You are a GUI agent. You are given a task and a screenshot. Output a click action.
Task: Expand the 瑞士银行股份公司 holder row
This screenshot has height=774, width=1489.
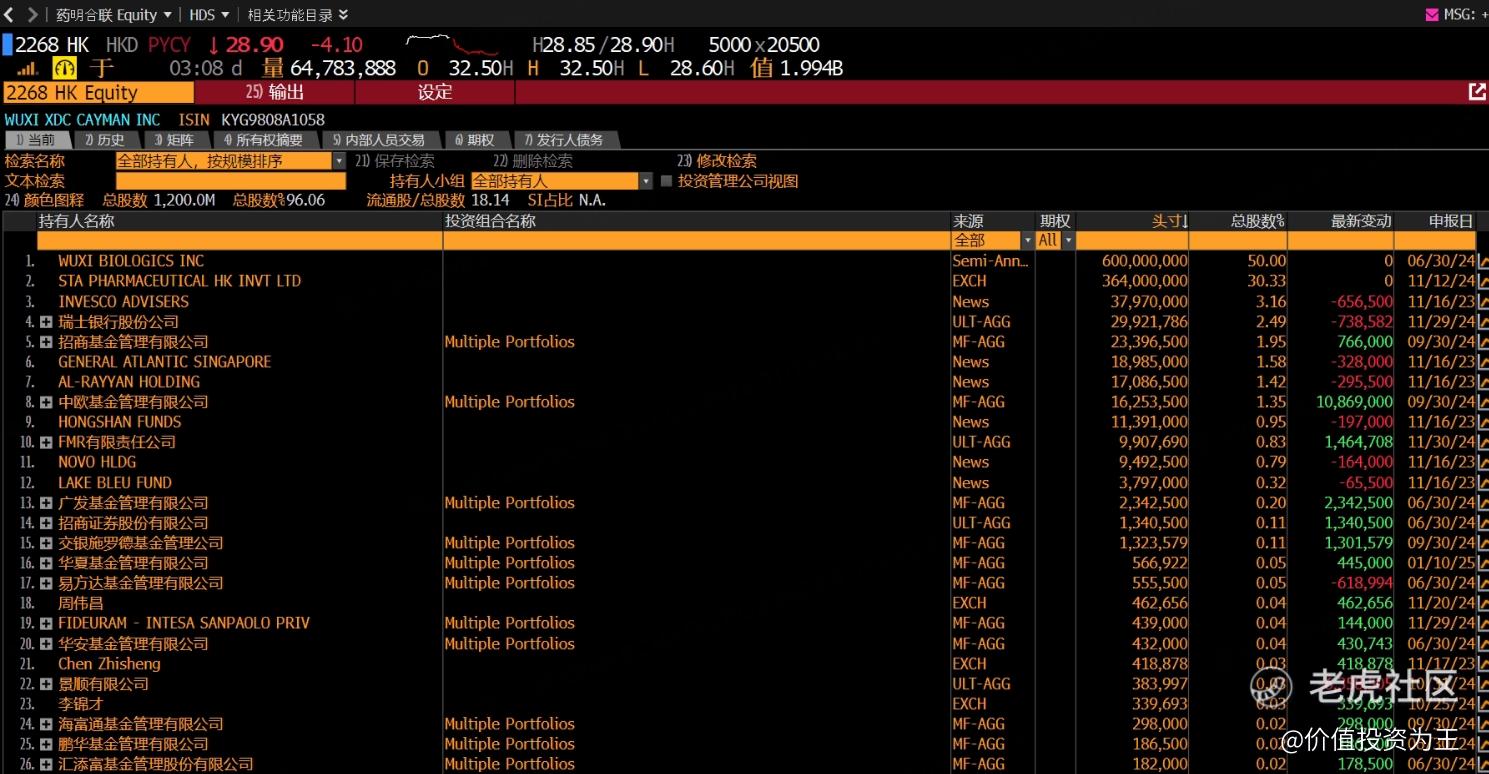46,322
